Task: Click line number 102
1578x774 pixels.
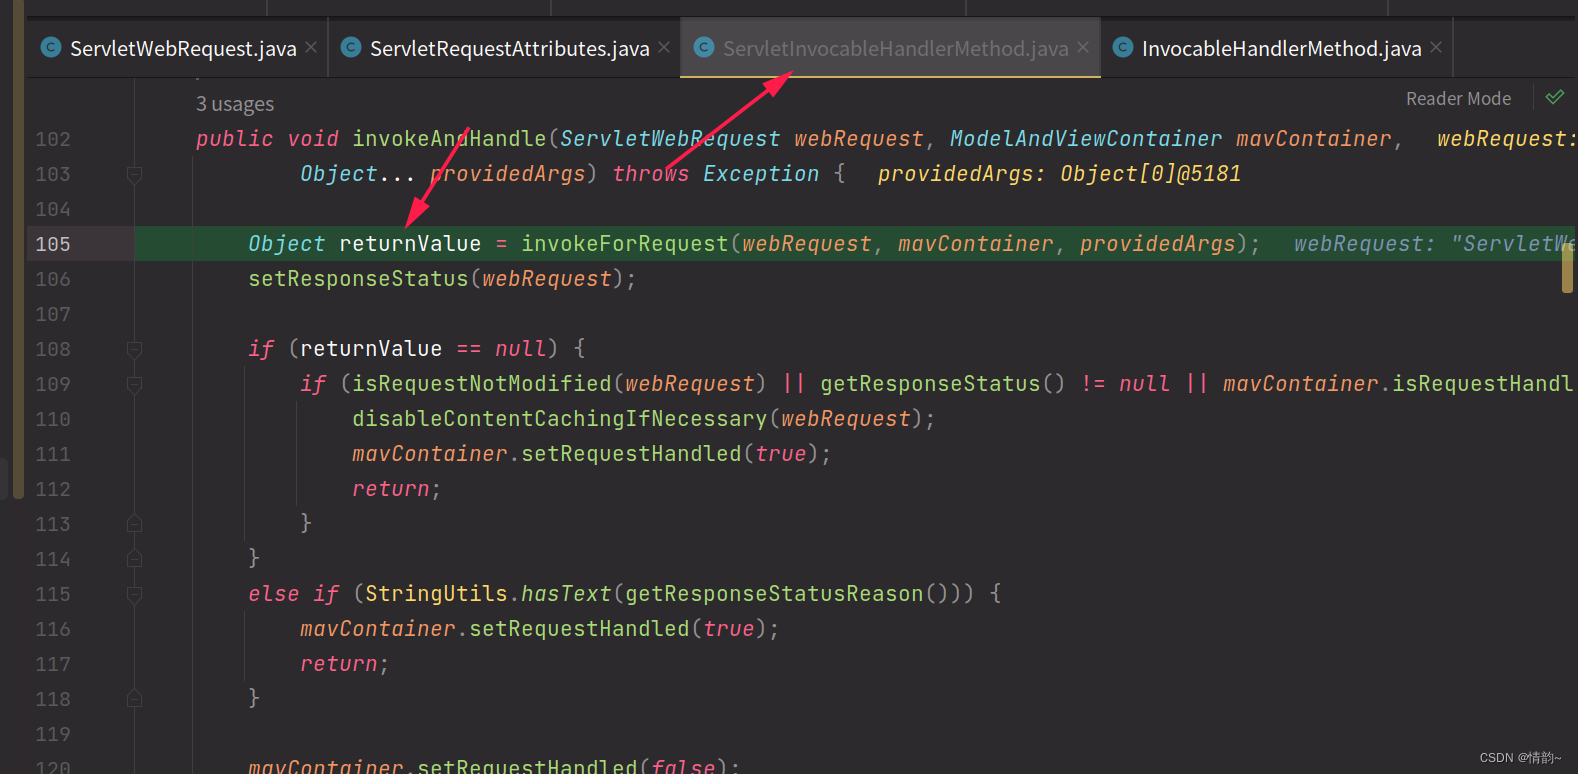Action: tap(53, 139)
